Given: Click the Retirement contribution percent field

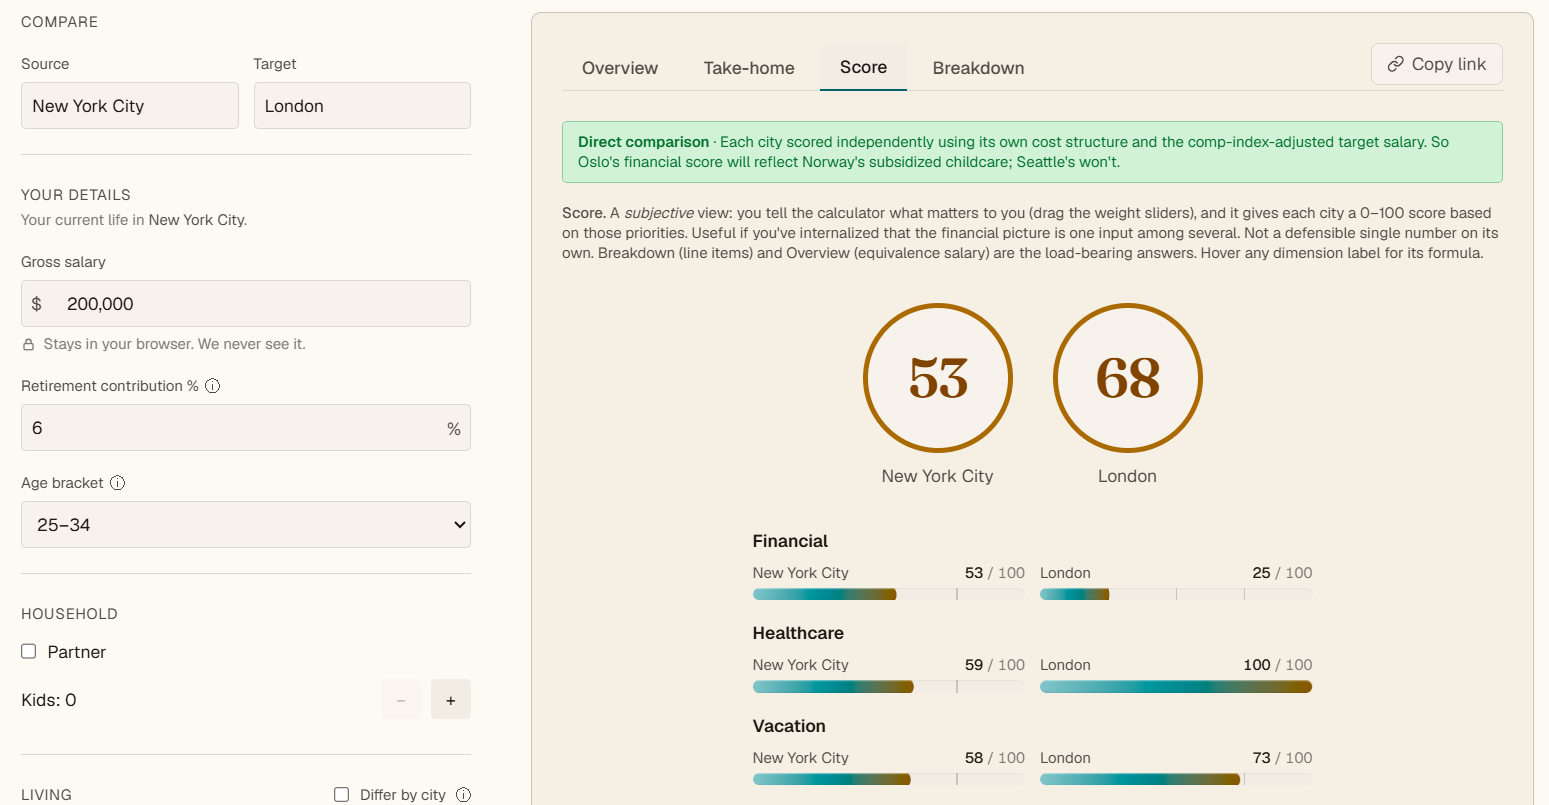Looking at the screenshot, I should tap(246, 428).
